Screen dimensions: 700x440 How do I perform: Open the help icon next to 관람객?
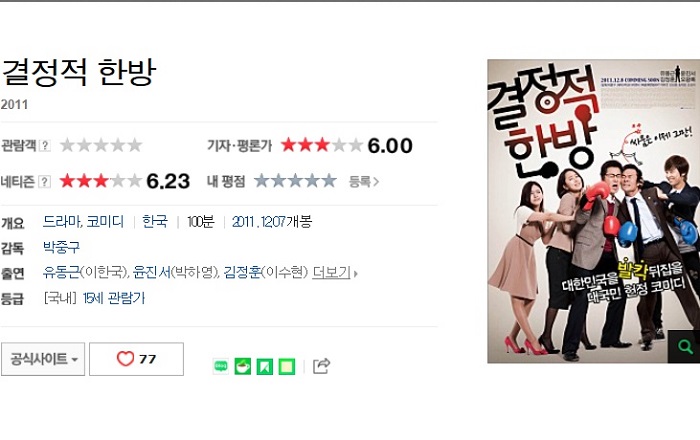click(x=45, y=145)
